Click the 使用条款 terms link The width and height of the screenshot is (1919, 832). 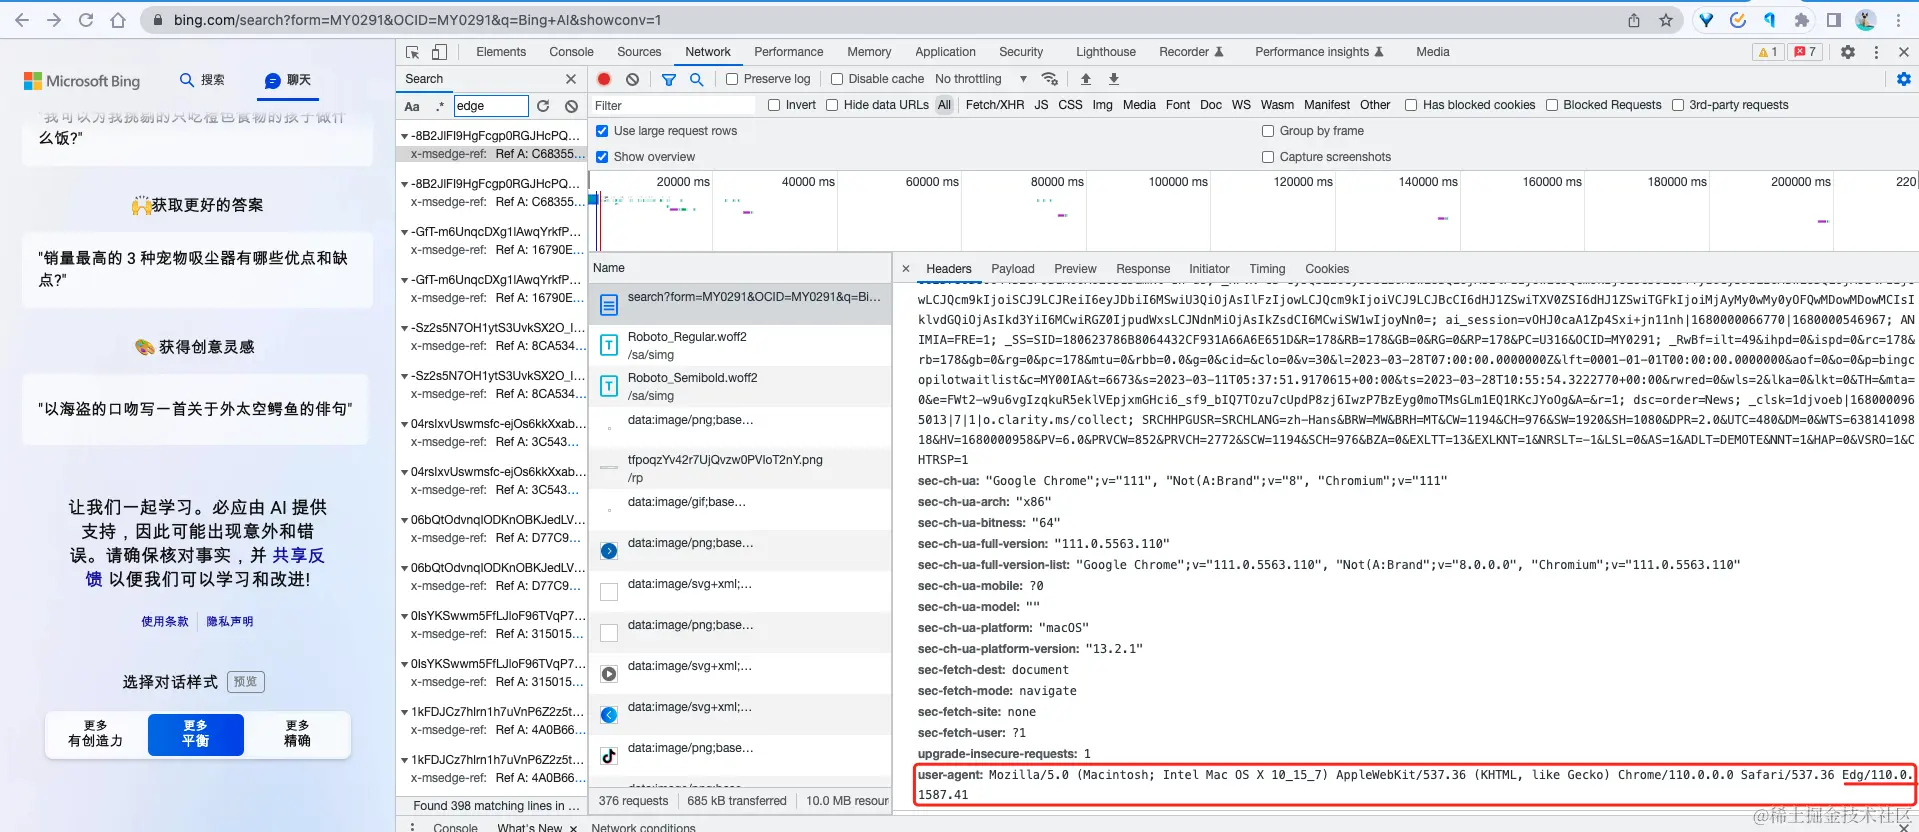tap(165, 621)
